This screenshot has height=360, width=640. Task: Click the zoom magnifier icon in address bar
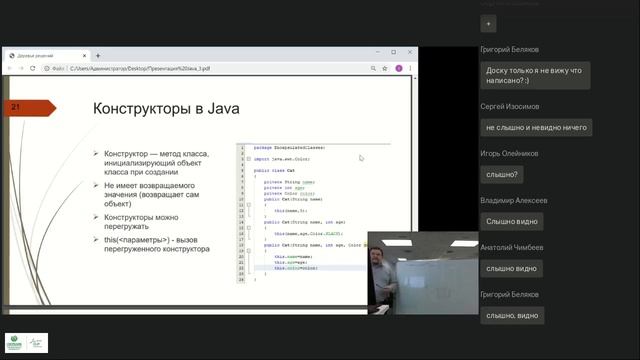coord(373,68)
